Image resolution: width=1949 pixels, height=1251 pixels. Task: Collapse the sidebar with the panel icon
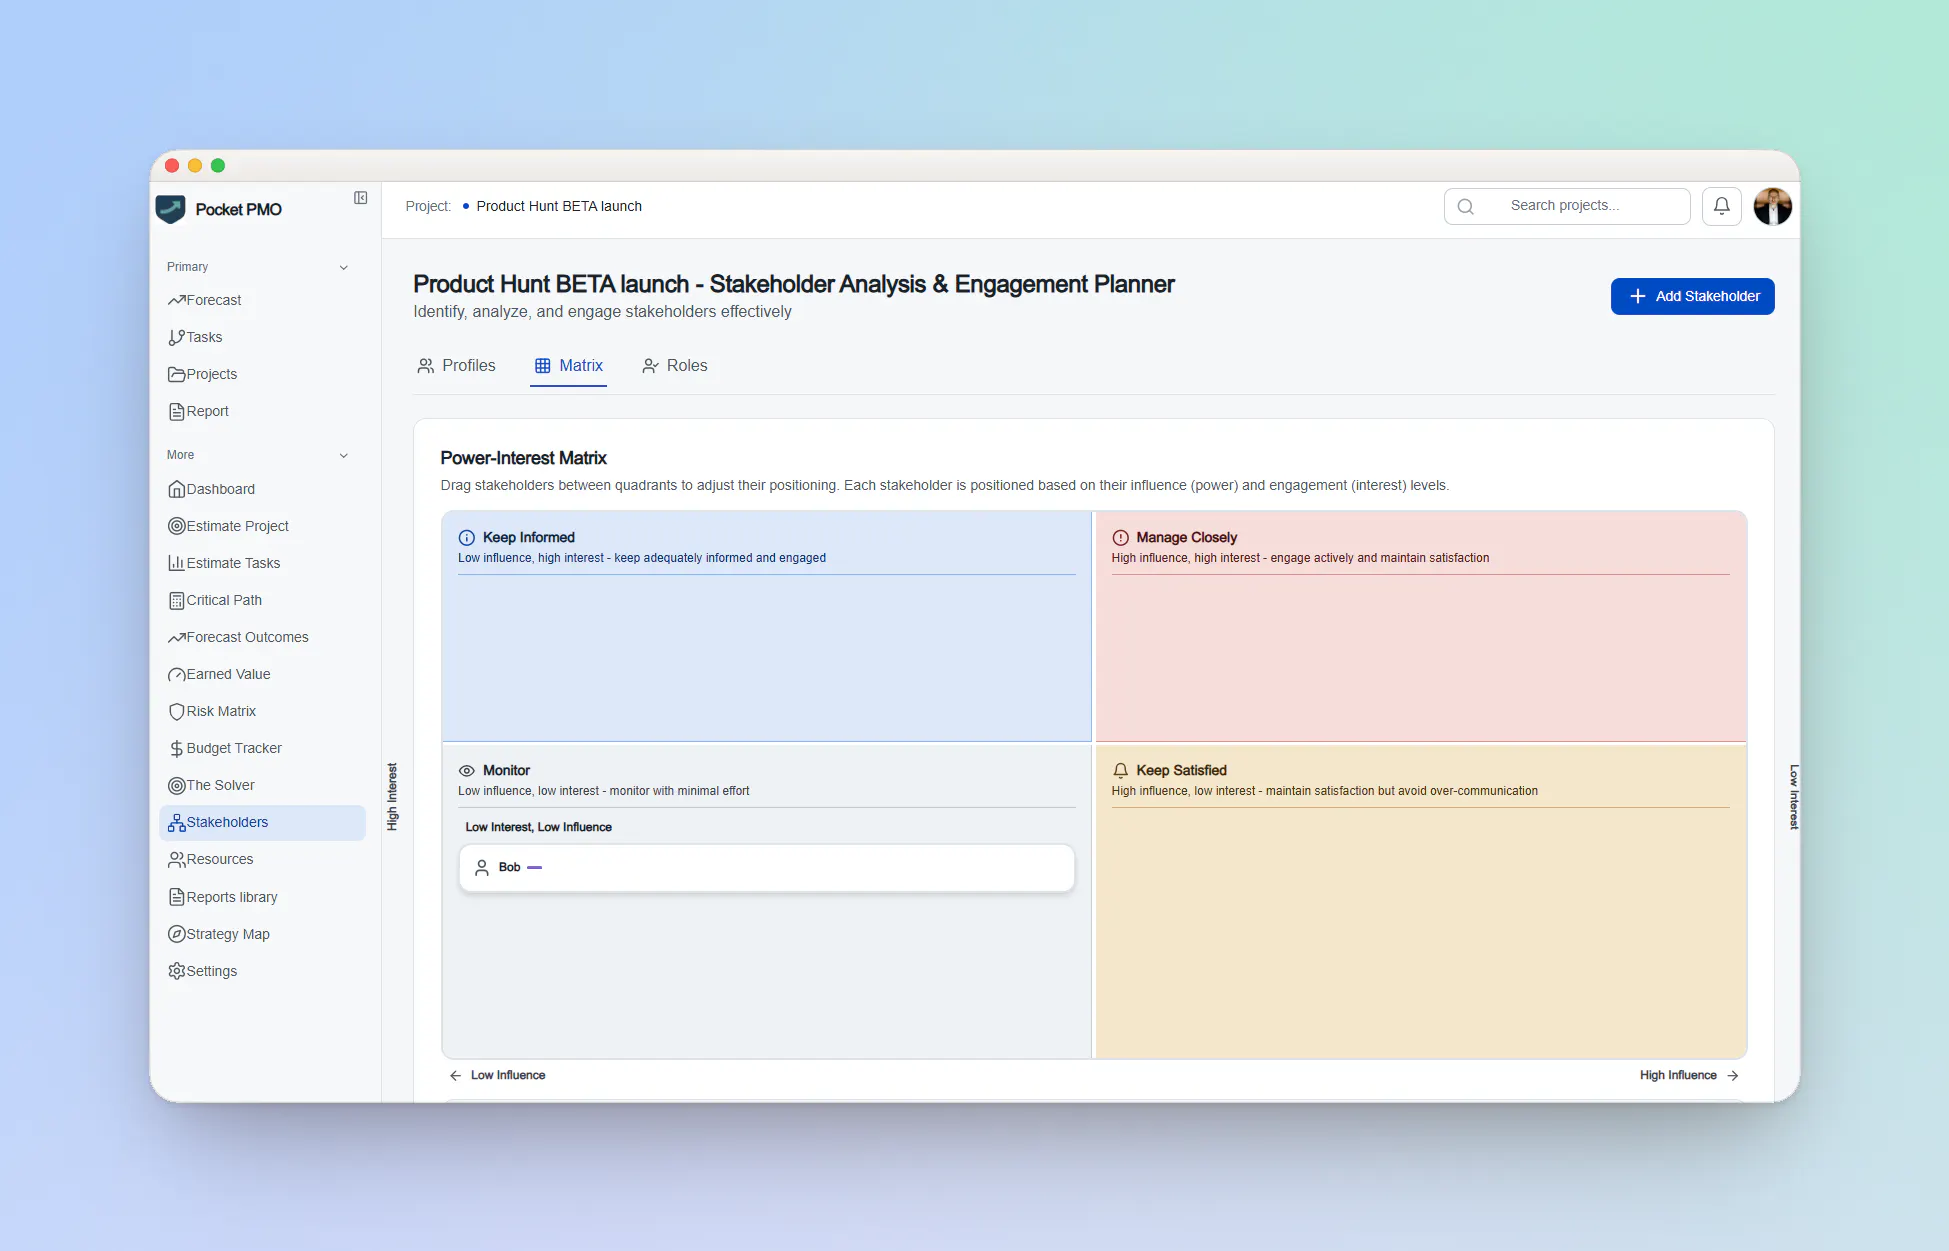pyautogui.click(x=361, y=198)
